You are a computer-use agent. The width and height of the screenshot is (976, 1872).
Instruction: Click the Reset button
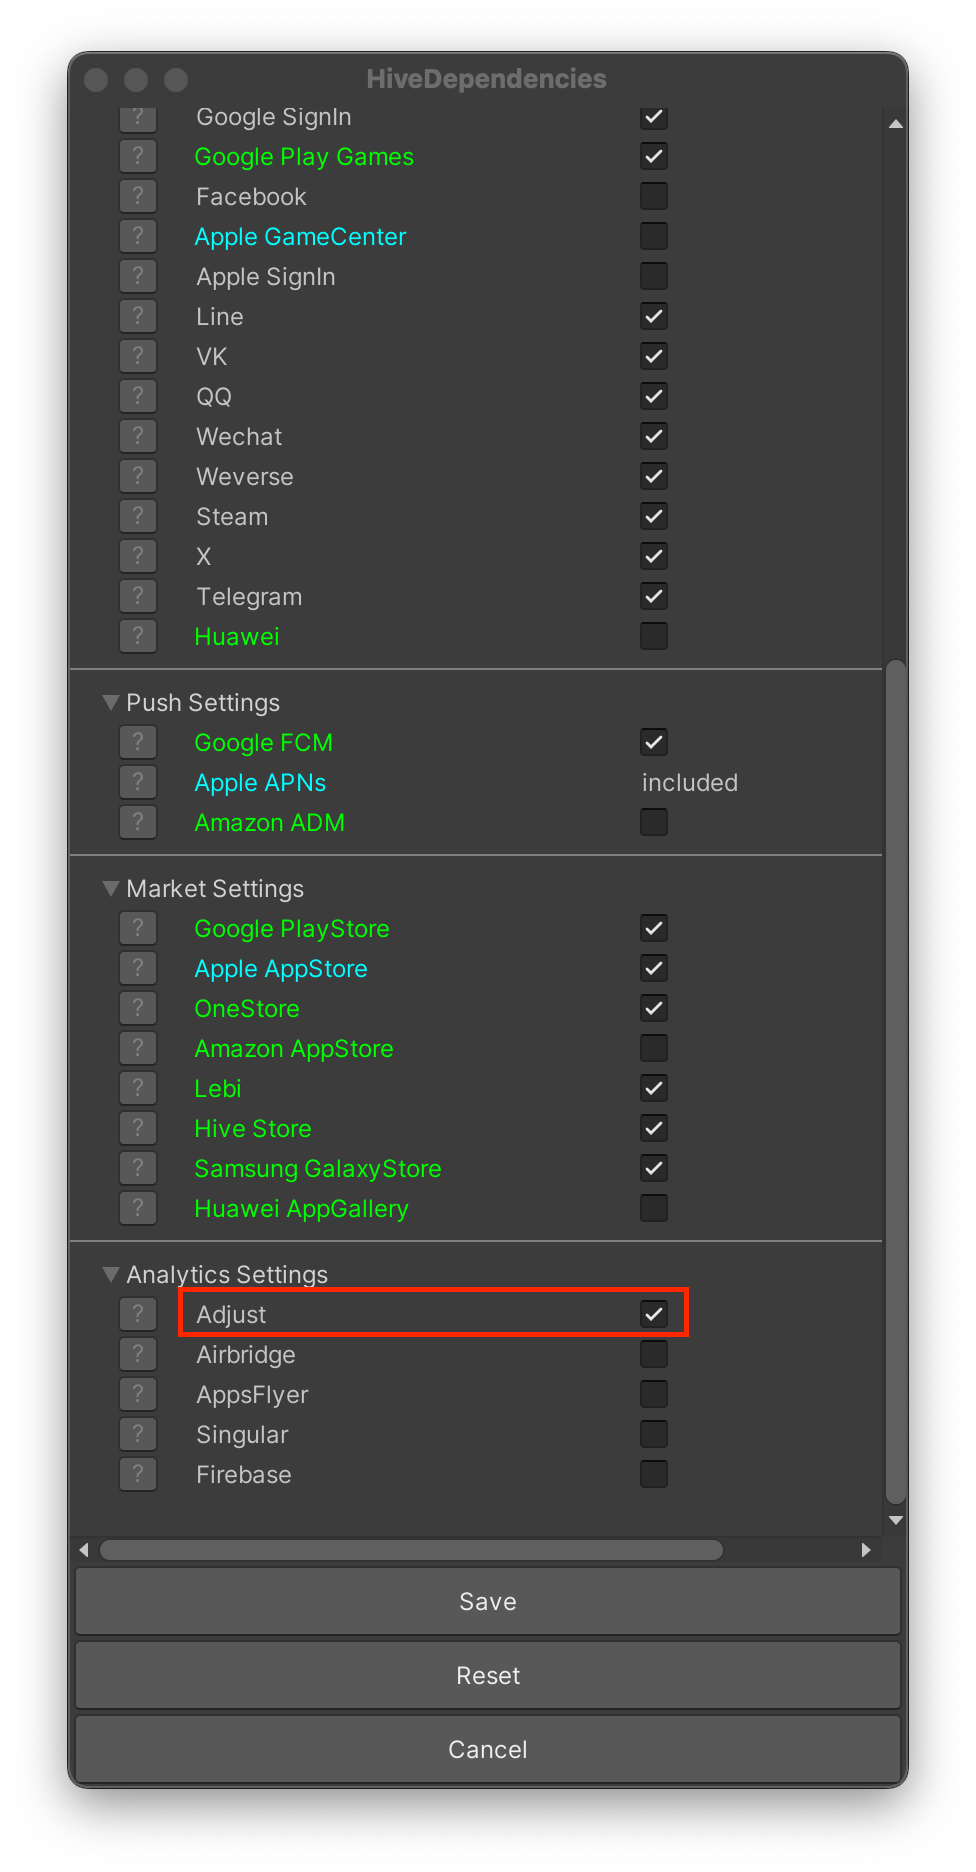click(x=488, y=1675)
